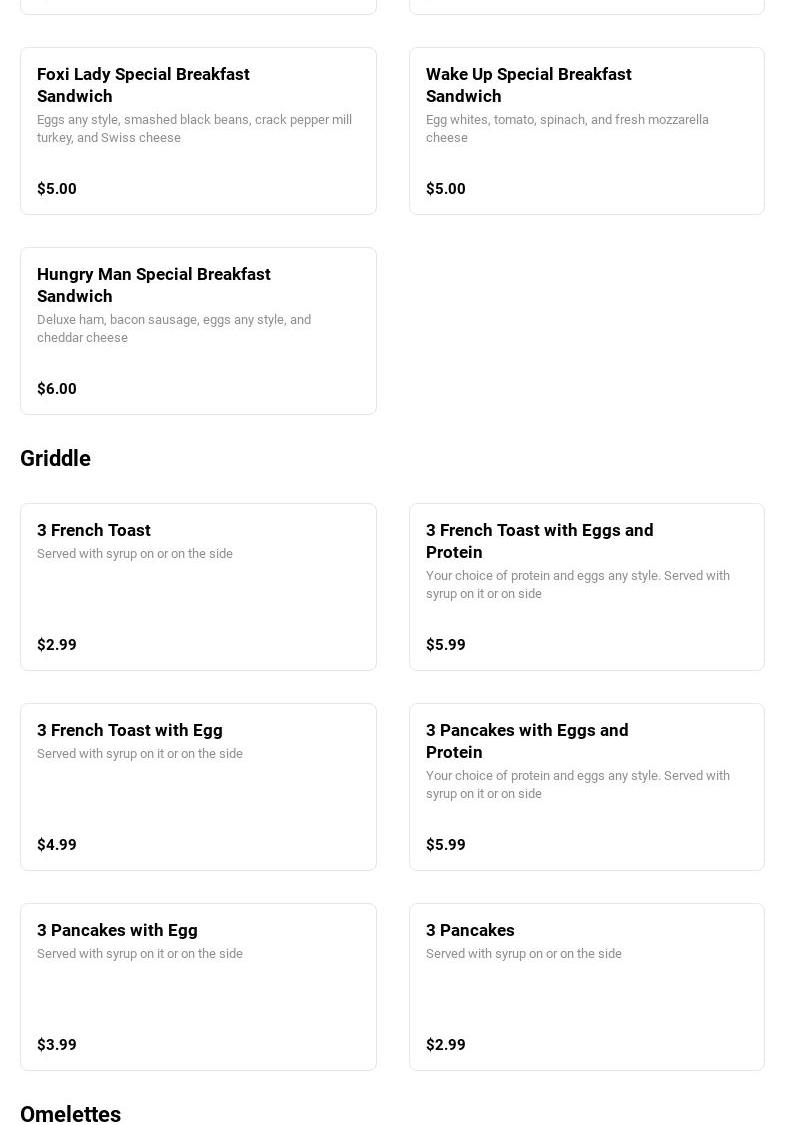Open Hungry Man Special Breakfast Sandwich
The height and width of the screenshot is (1125, 785).
click(x=153, y=285)
